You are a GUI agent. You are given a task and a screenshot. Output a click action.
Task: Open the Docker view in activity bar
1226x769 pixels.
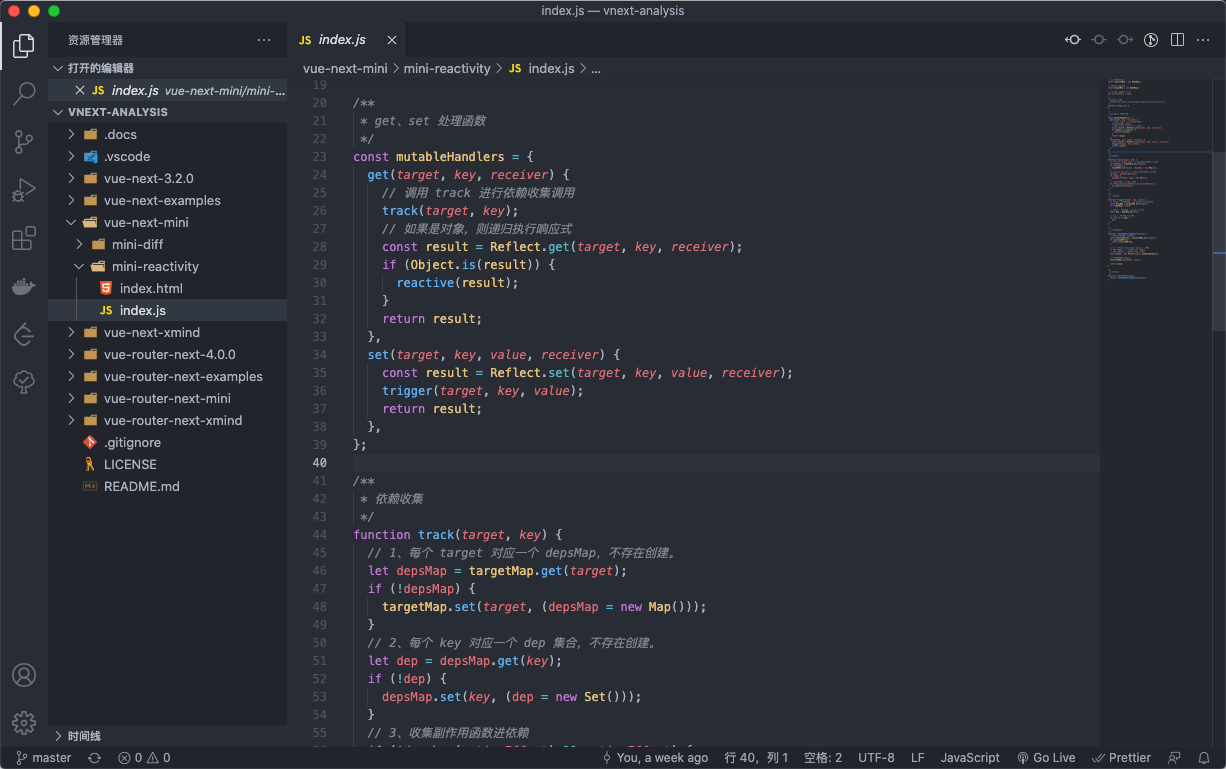click(x=24, y=287)
